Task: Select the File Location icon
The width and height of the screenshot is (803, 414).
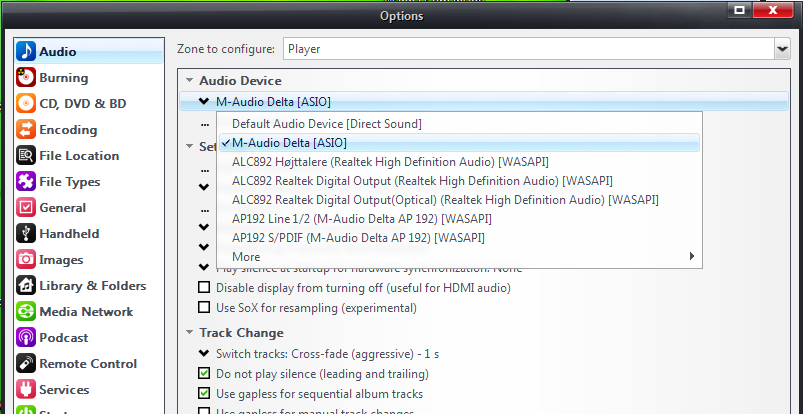Action: click(x=26, y=155)
